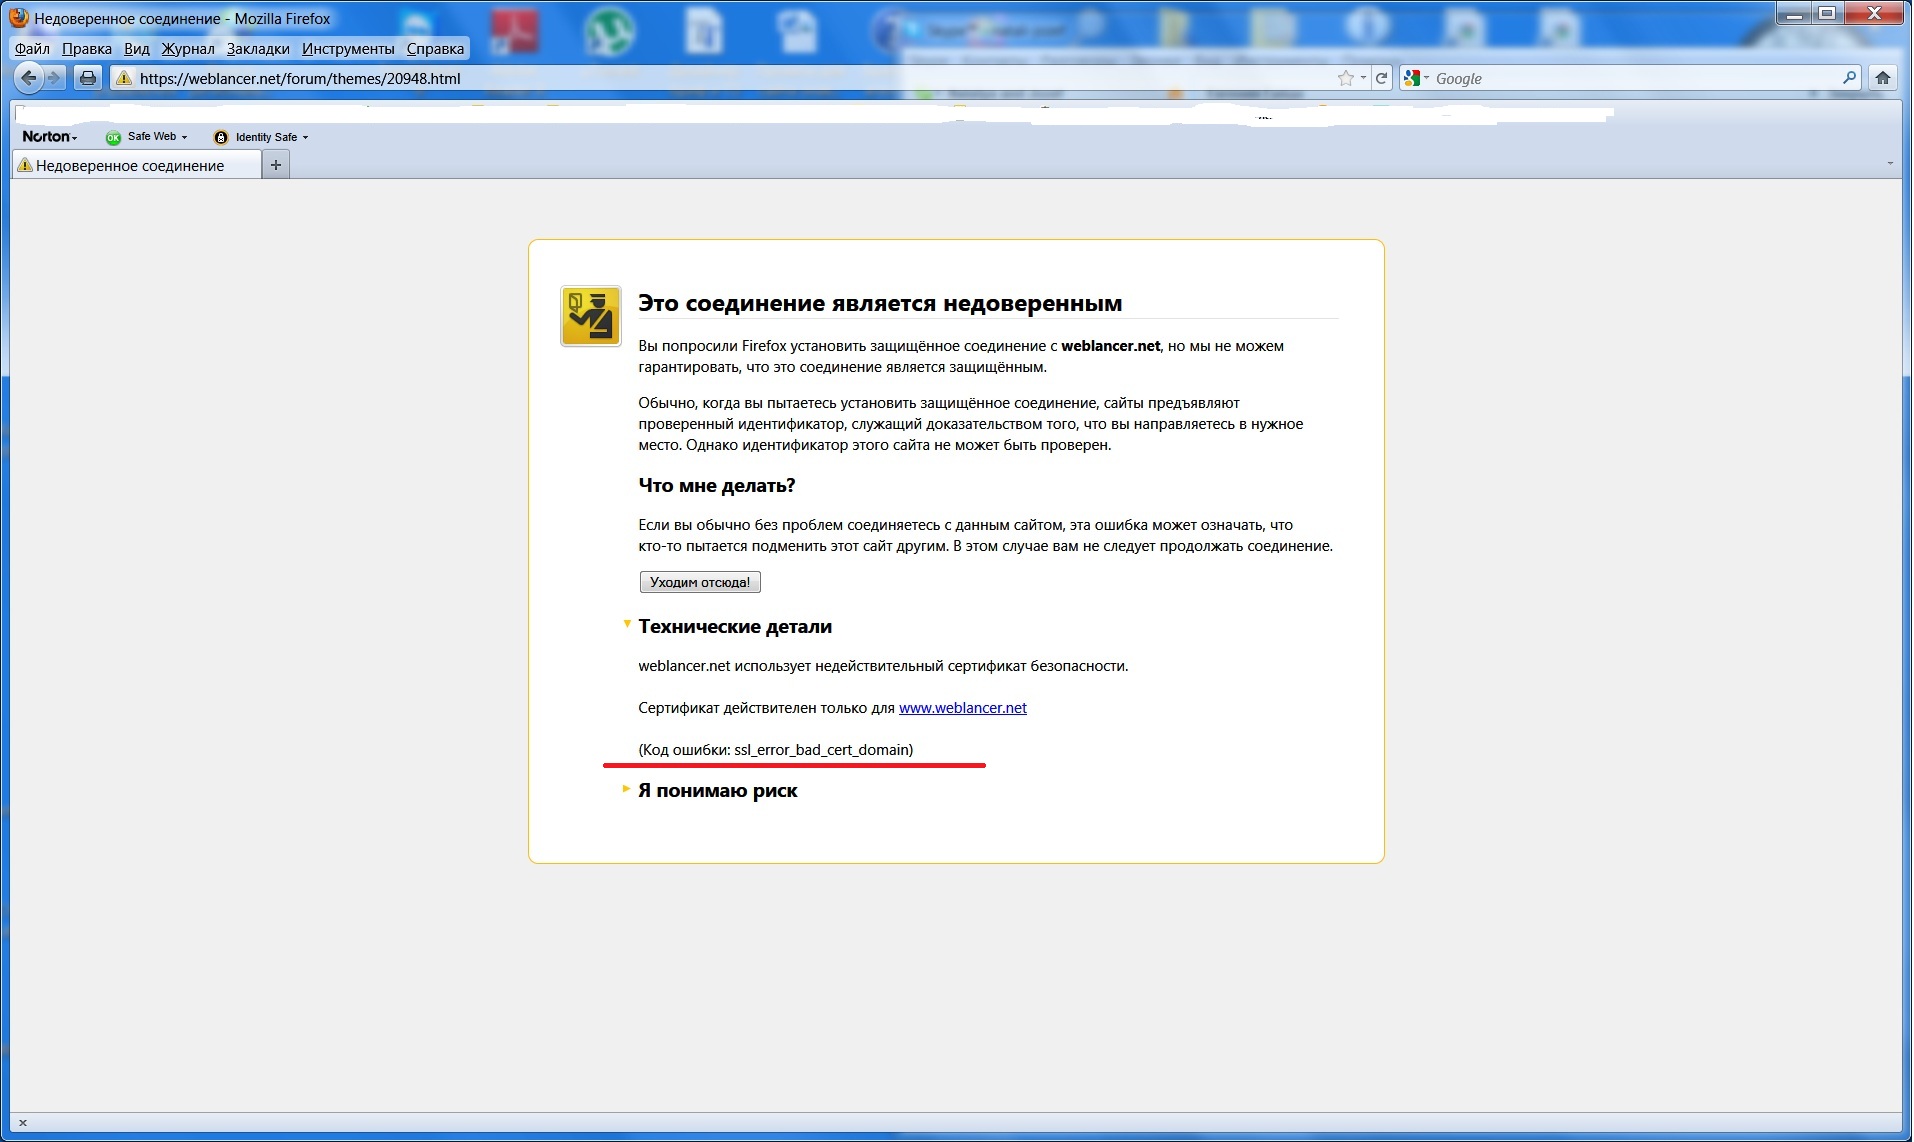Follow the www.weblancer.net link
The height and width of the screenshot is (1142, 1914).
pos(962,708)
